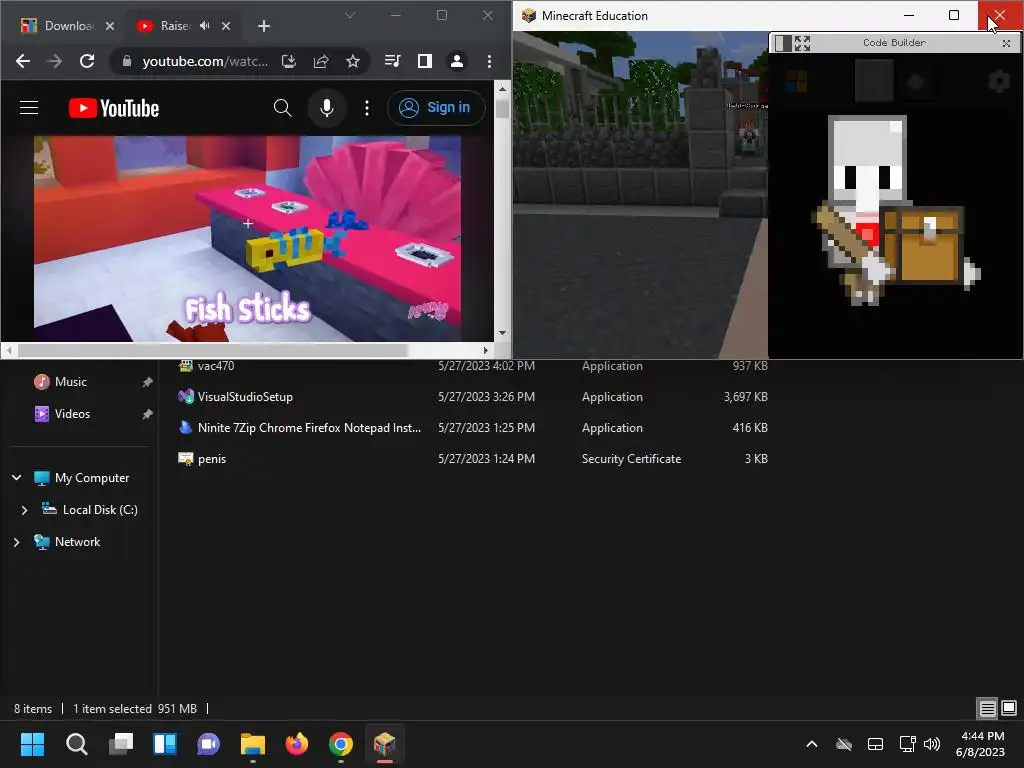Open Code Builder settings gear

(x=999, y=82)
